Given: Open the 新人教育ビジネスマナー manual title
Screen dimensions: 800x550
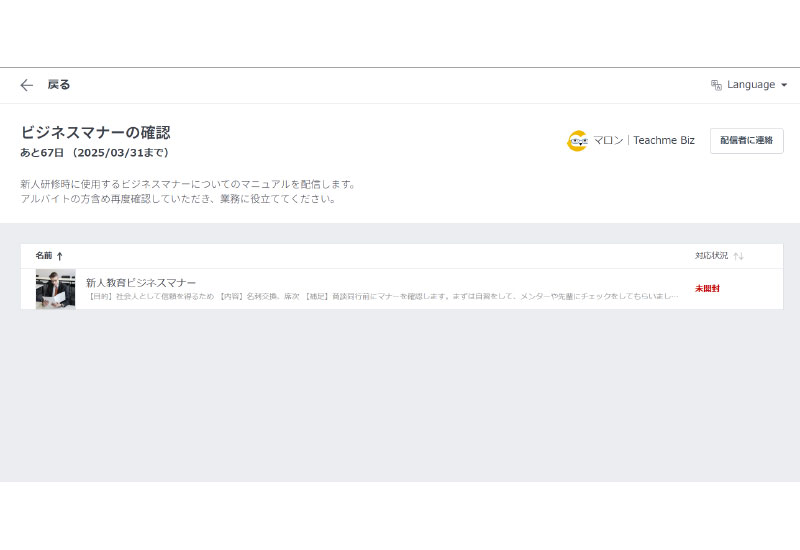Looking at the screenshot, I should click(141, 283).
